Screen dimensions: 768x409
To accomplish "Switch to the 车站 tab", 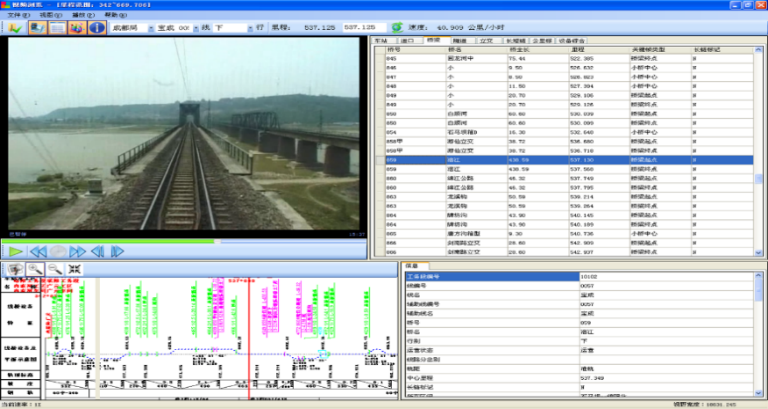I will coord(380,41).
